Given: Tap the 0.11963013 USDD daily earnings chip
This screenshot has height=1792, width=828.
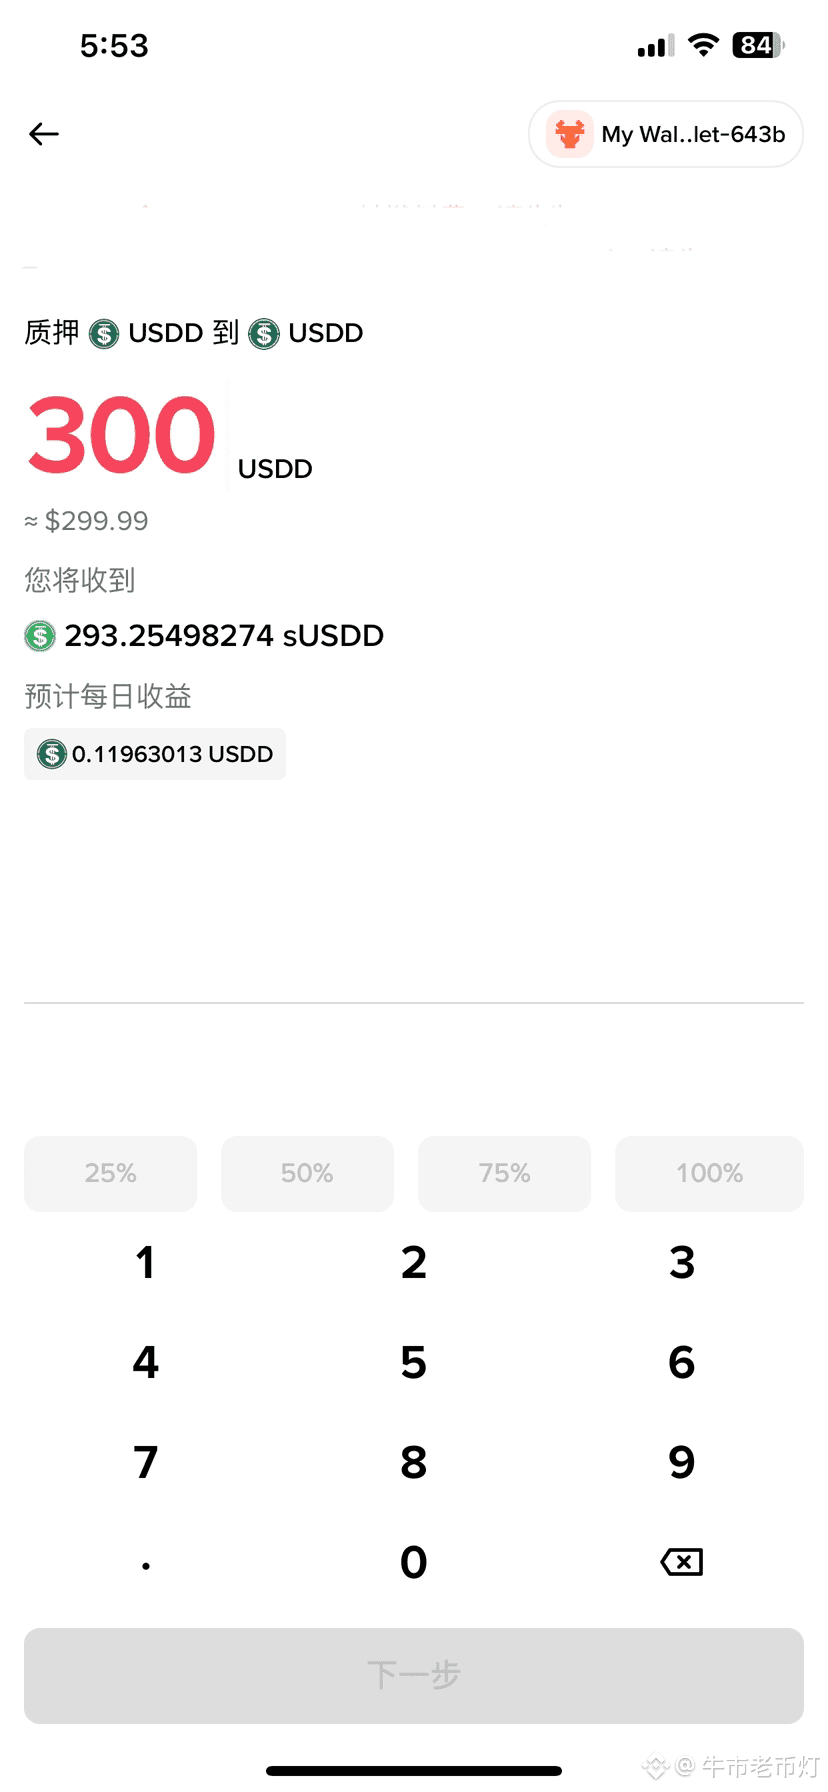Looking at the screenshot, I should click(x=155, y=754).
